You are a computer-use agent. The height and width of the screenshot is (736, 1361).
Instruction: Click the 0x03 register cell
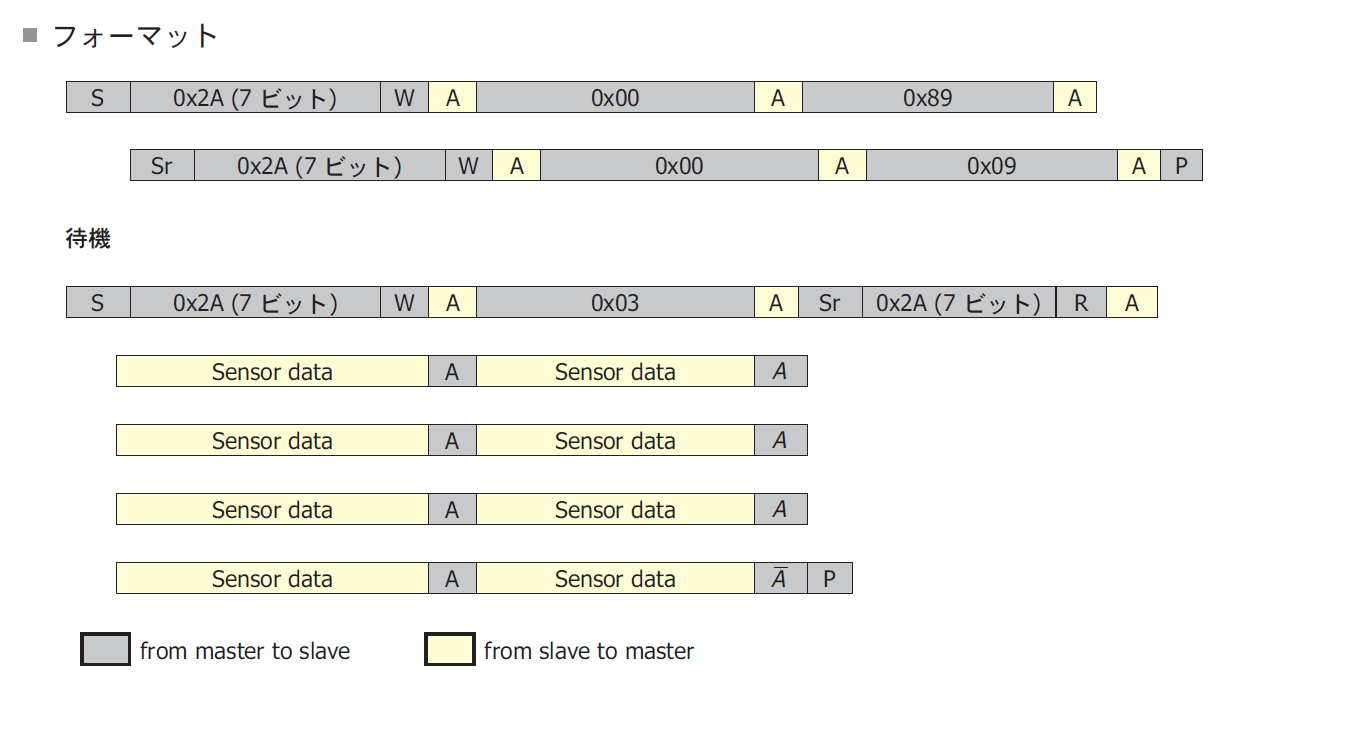pos(615,303)
